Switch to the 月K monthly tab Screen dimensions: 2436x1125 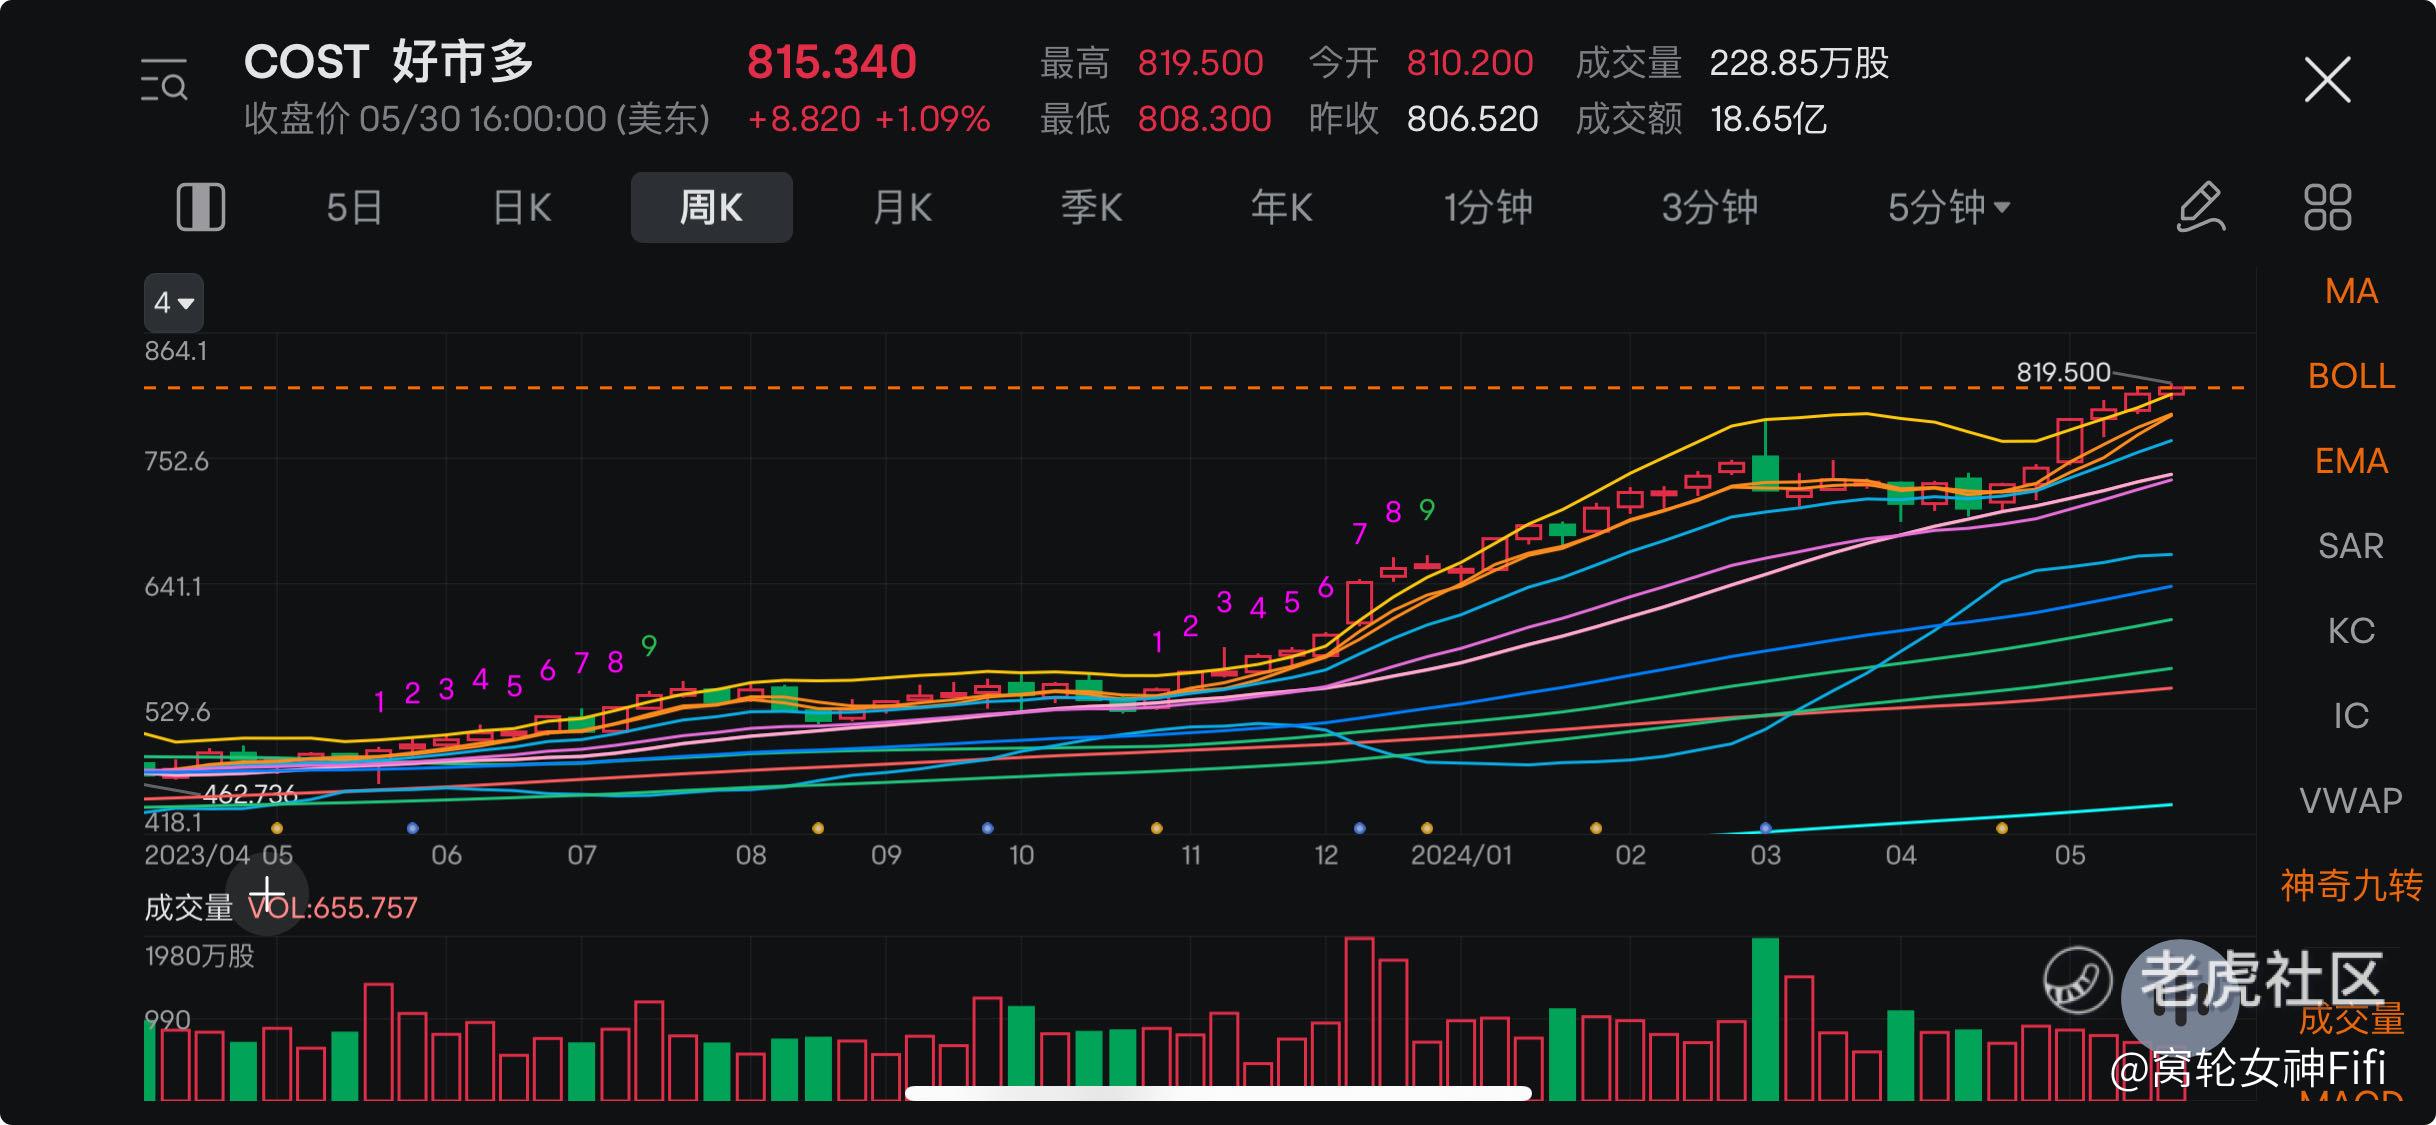tap(902, 208)
